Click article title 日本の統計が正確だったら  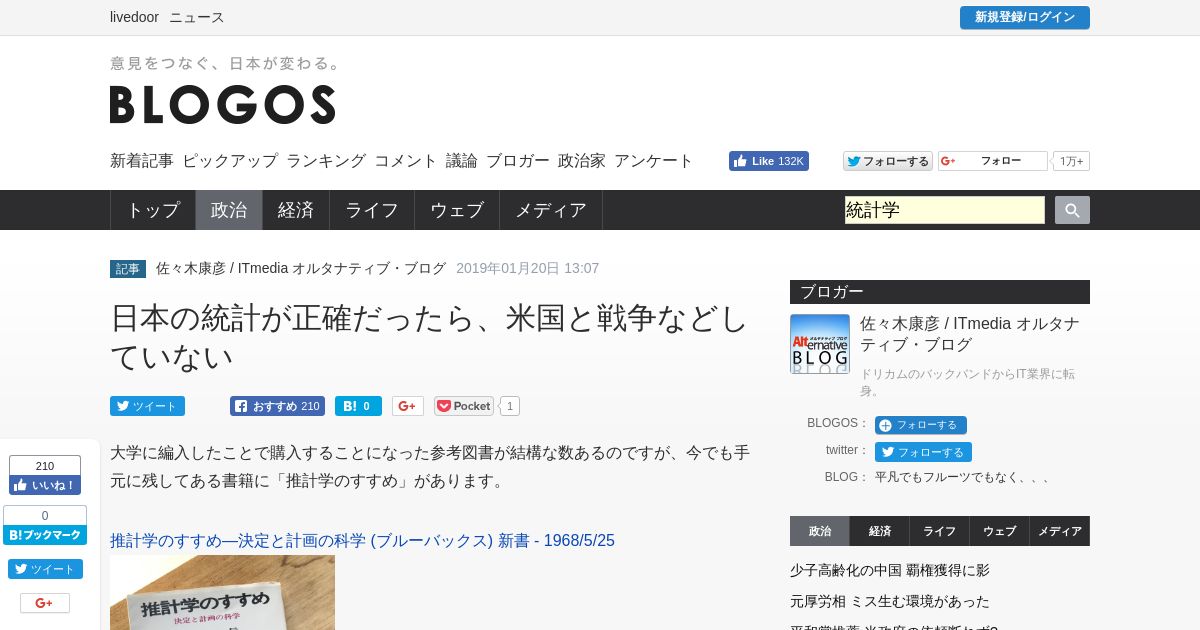429,337
